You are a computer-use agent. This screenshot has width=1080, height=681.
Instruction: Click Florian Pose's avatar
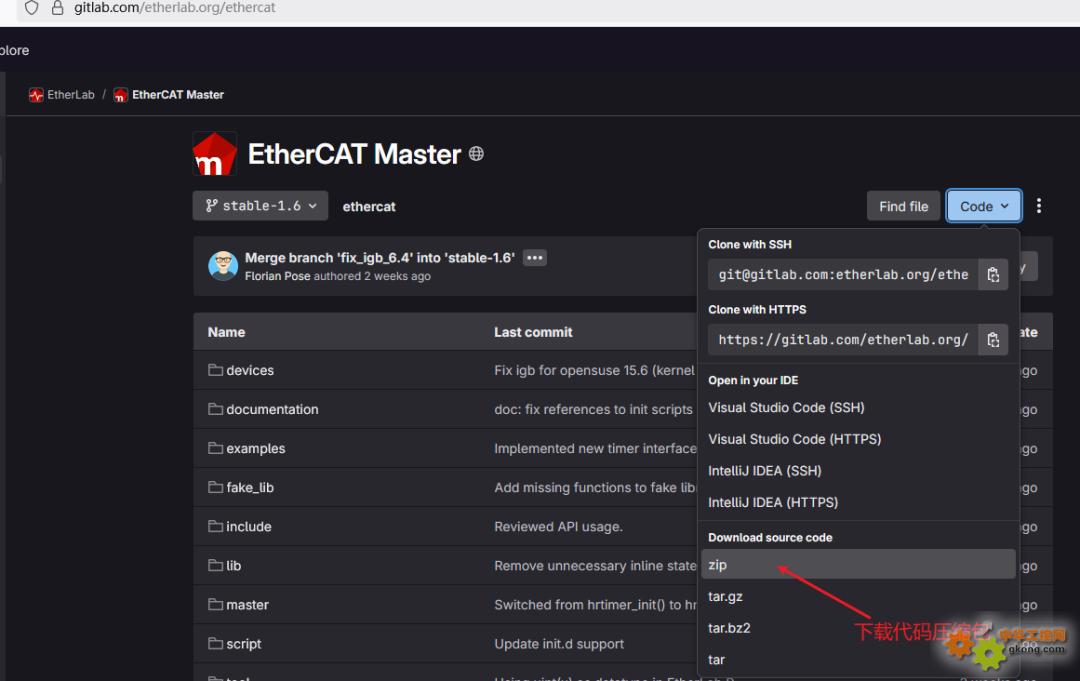223,266
